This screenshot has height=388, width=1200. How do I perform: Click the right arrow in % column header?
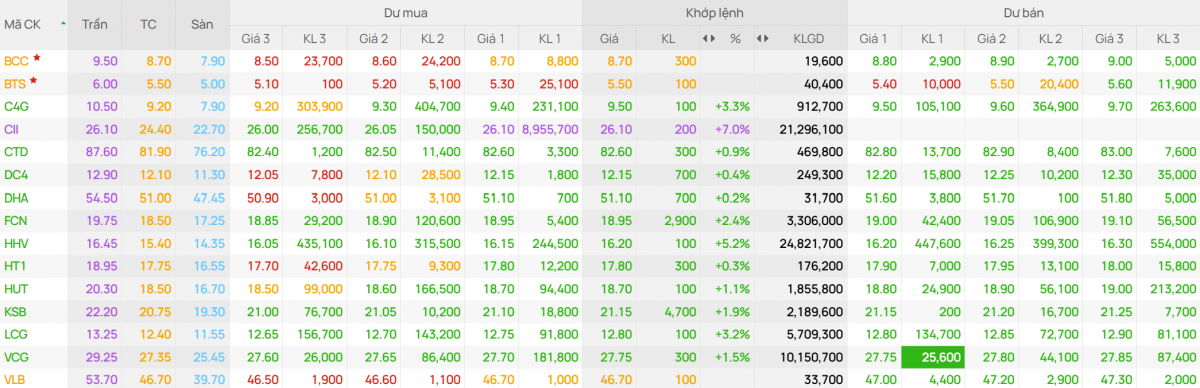[714, 38]
